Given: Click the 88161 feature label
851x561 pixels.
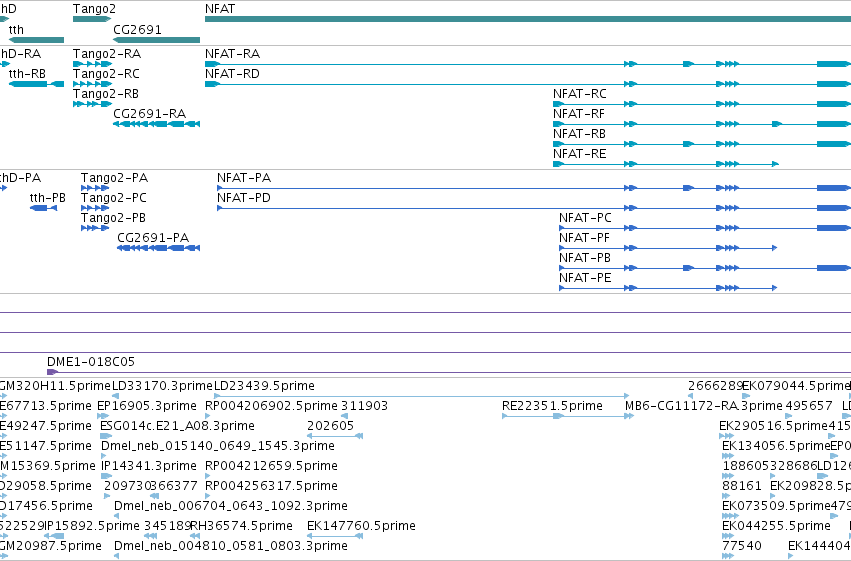Looking at the screenshot, I should tap(742, 486).
